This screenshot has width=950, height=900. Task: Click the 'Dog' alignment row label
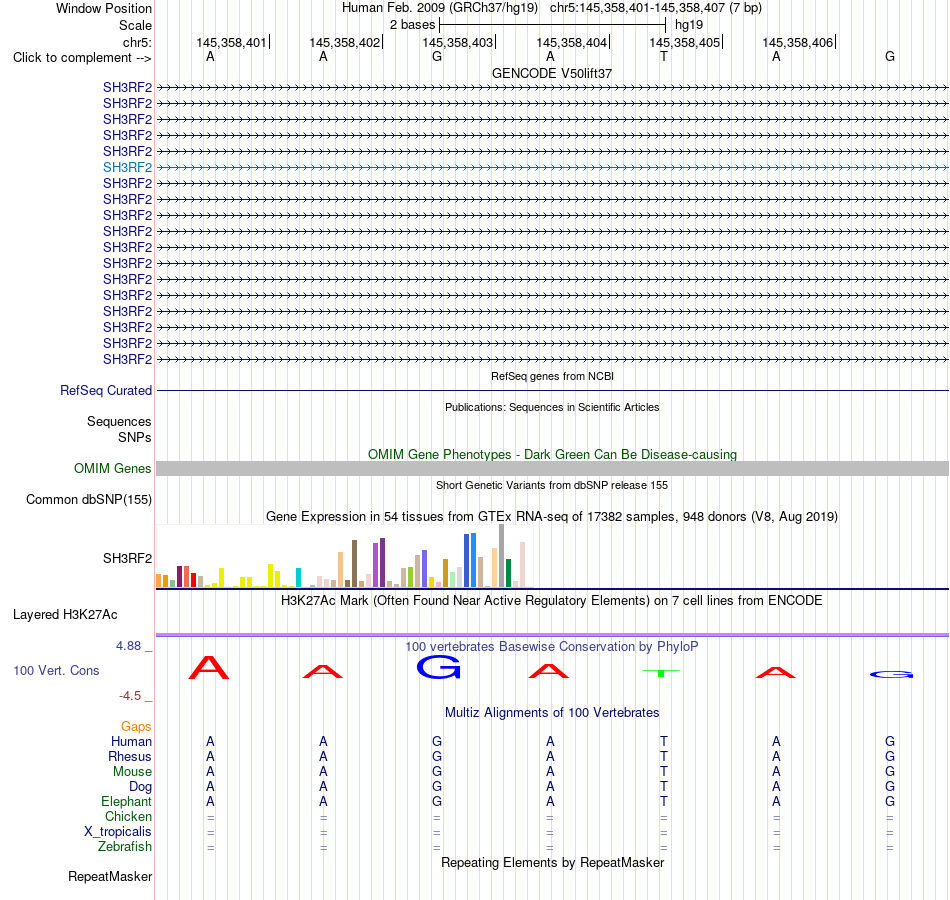(x=140, y=787)
